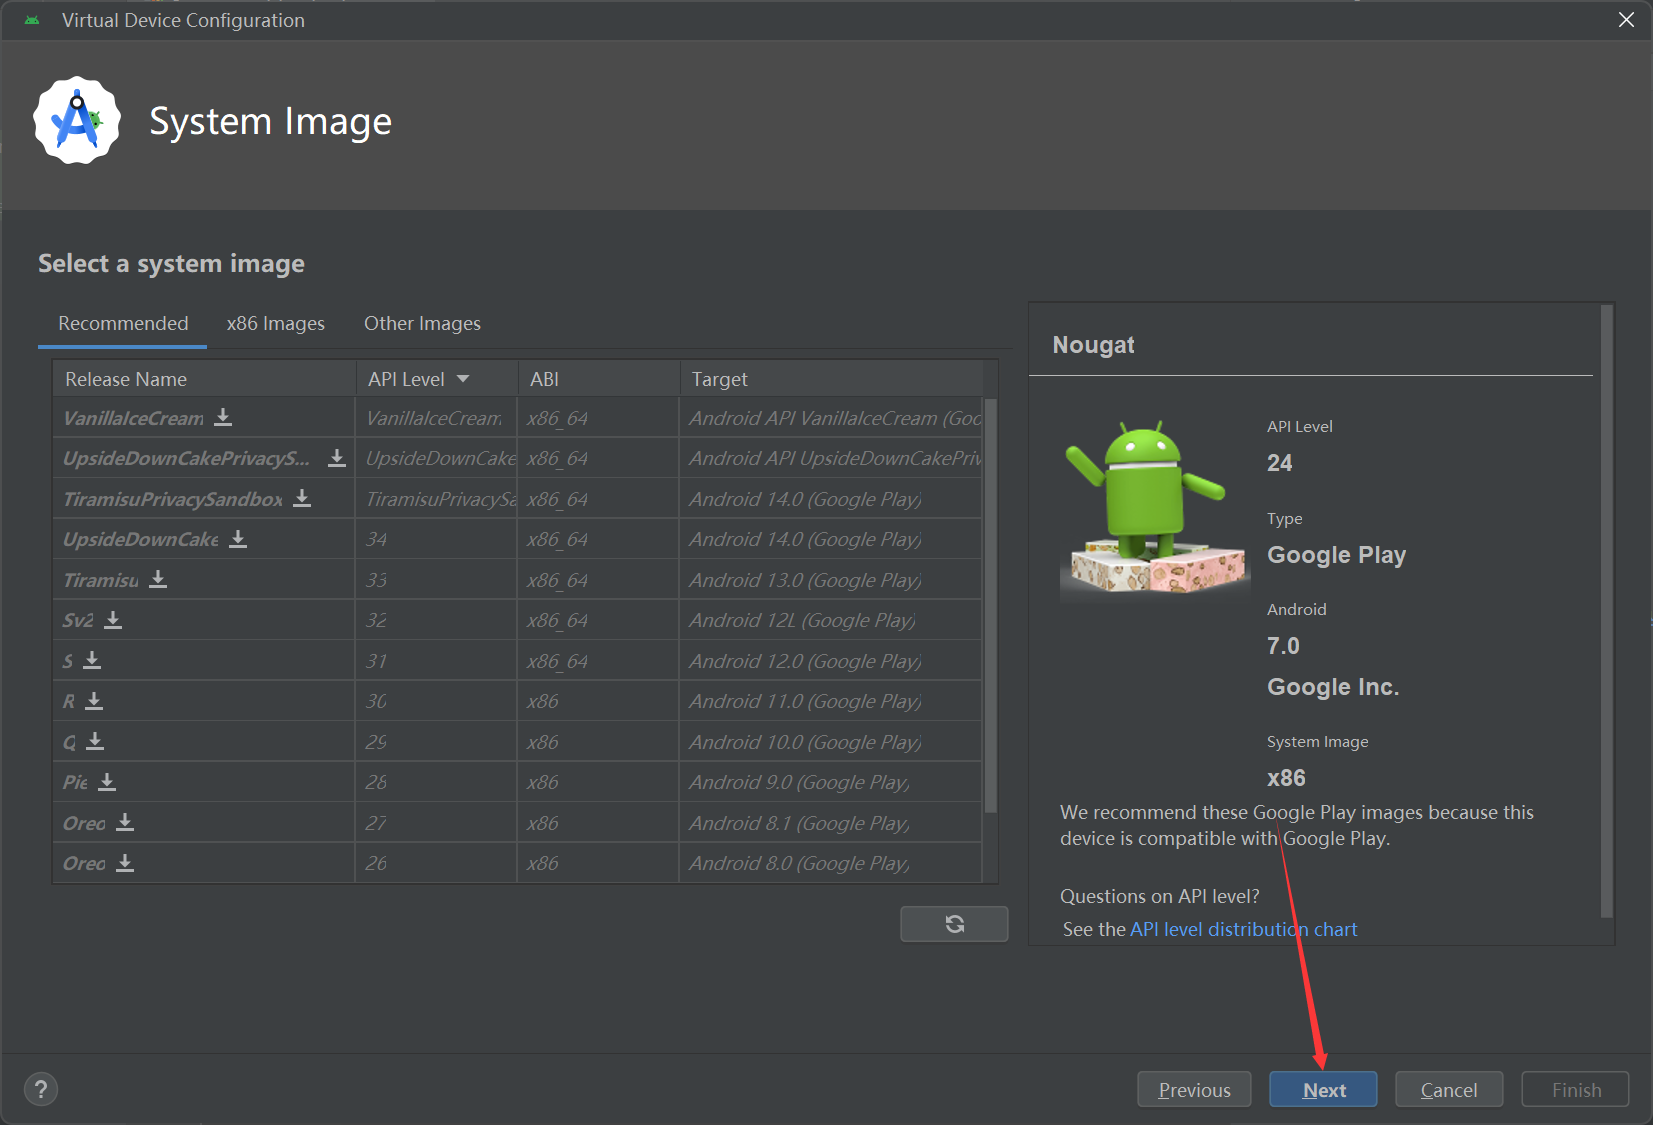Image resolution: width=1653 pixels, height=1125 pixels.
Task: Download the Pie system image
Action: tap(107, 782)
